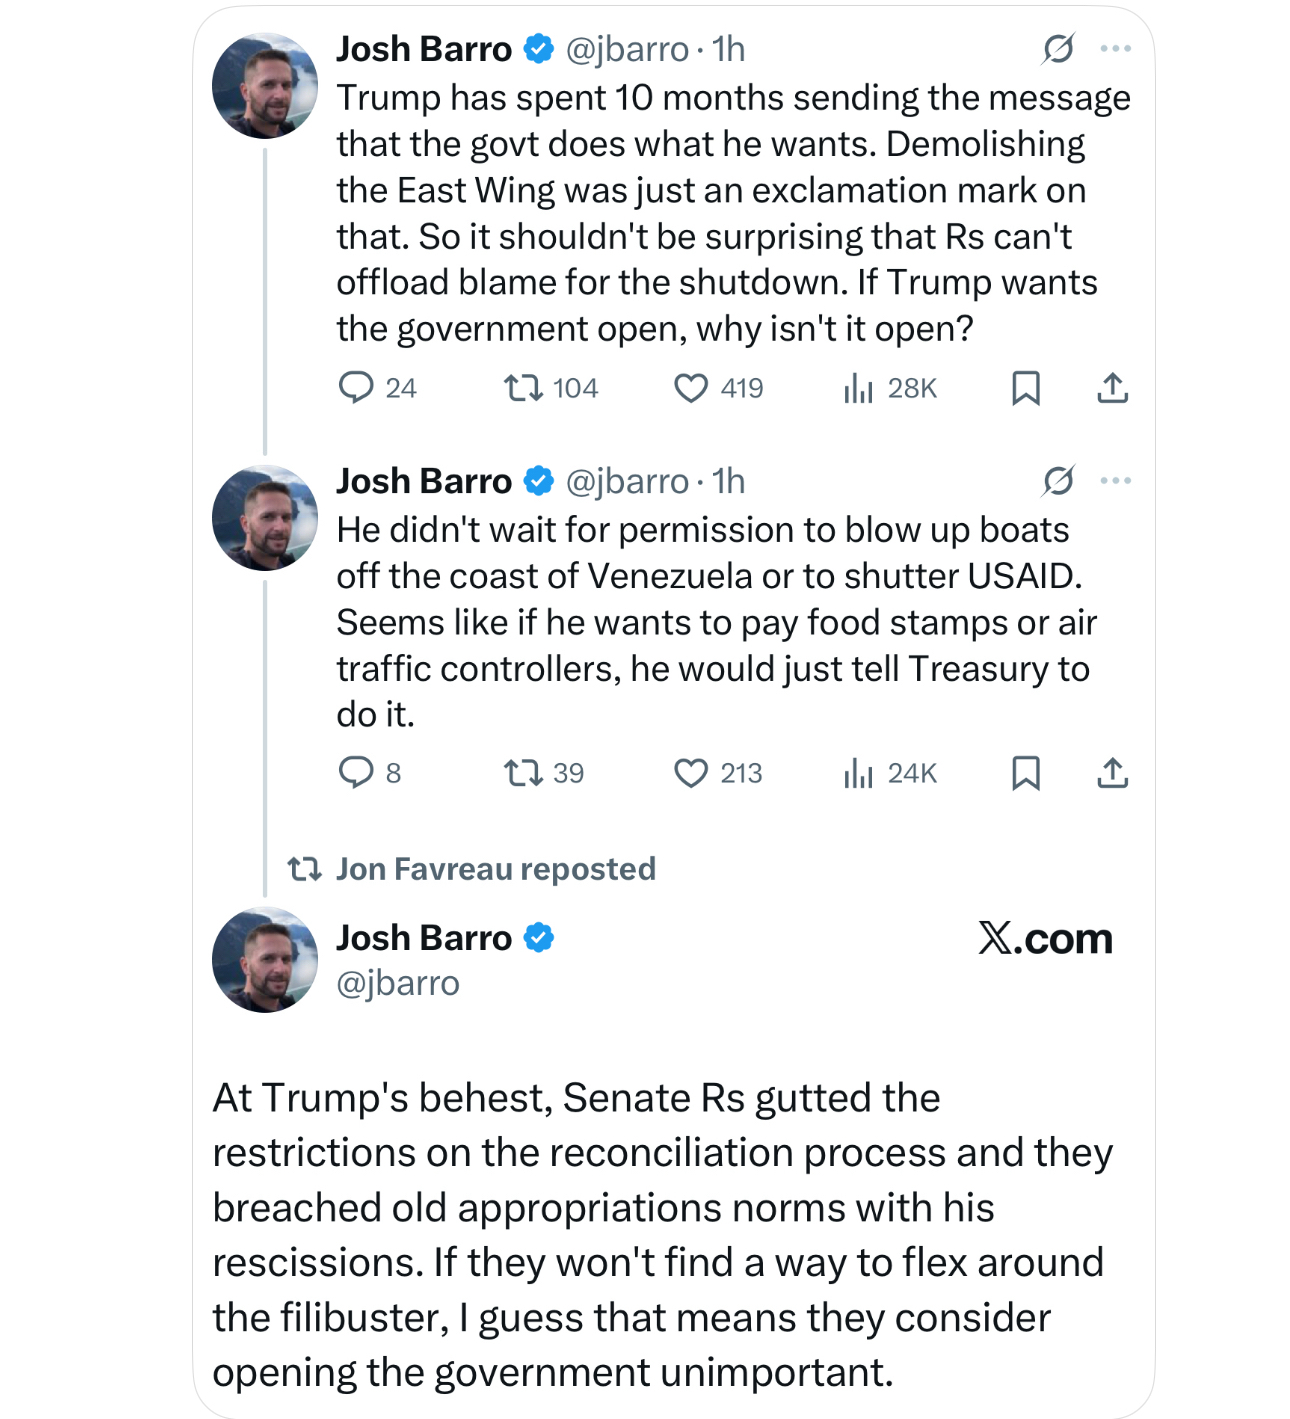
Task: Open Grok icon on second tweet
Action: pos(1058,481)
